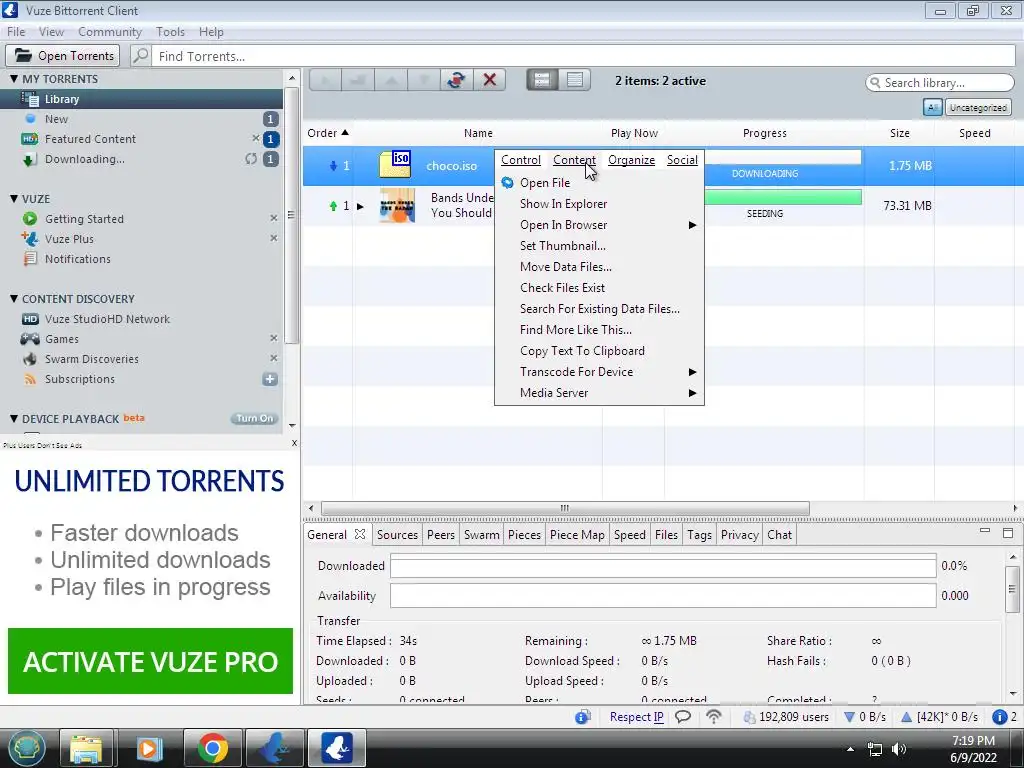Expand the Open In Browser submenu
The height and width of the screenshot is (768, 1024).
692,225
